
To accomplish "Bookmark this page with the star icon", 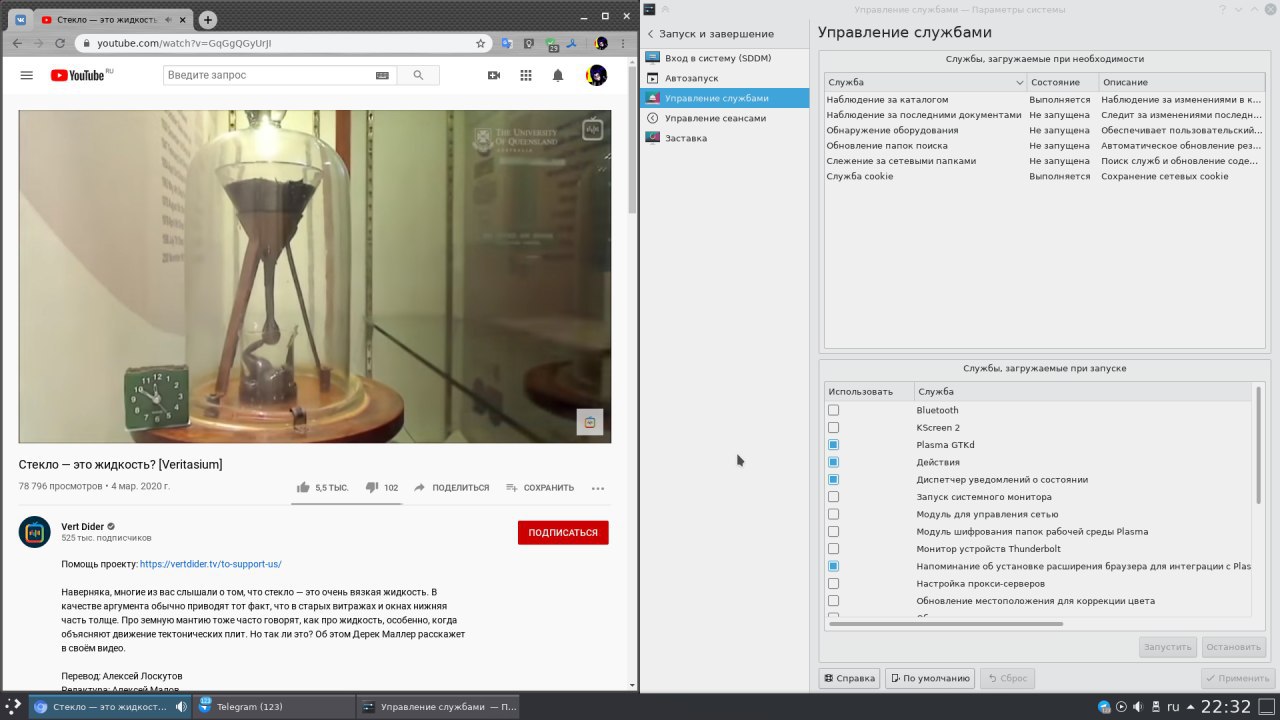I will [x=481, y=43].
